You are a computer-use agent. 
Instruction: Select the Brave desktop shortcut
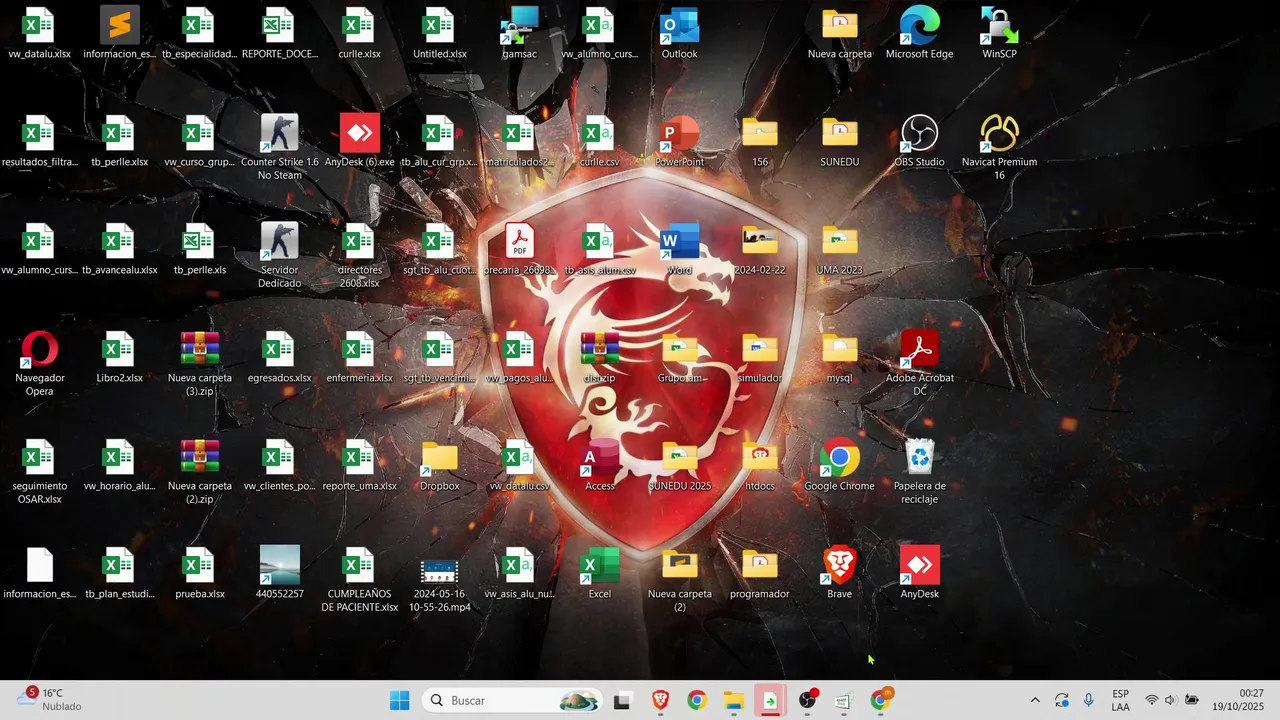(839, 573)
